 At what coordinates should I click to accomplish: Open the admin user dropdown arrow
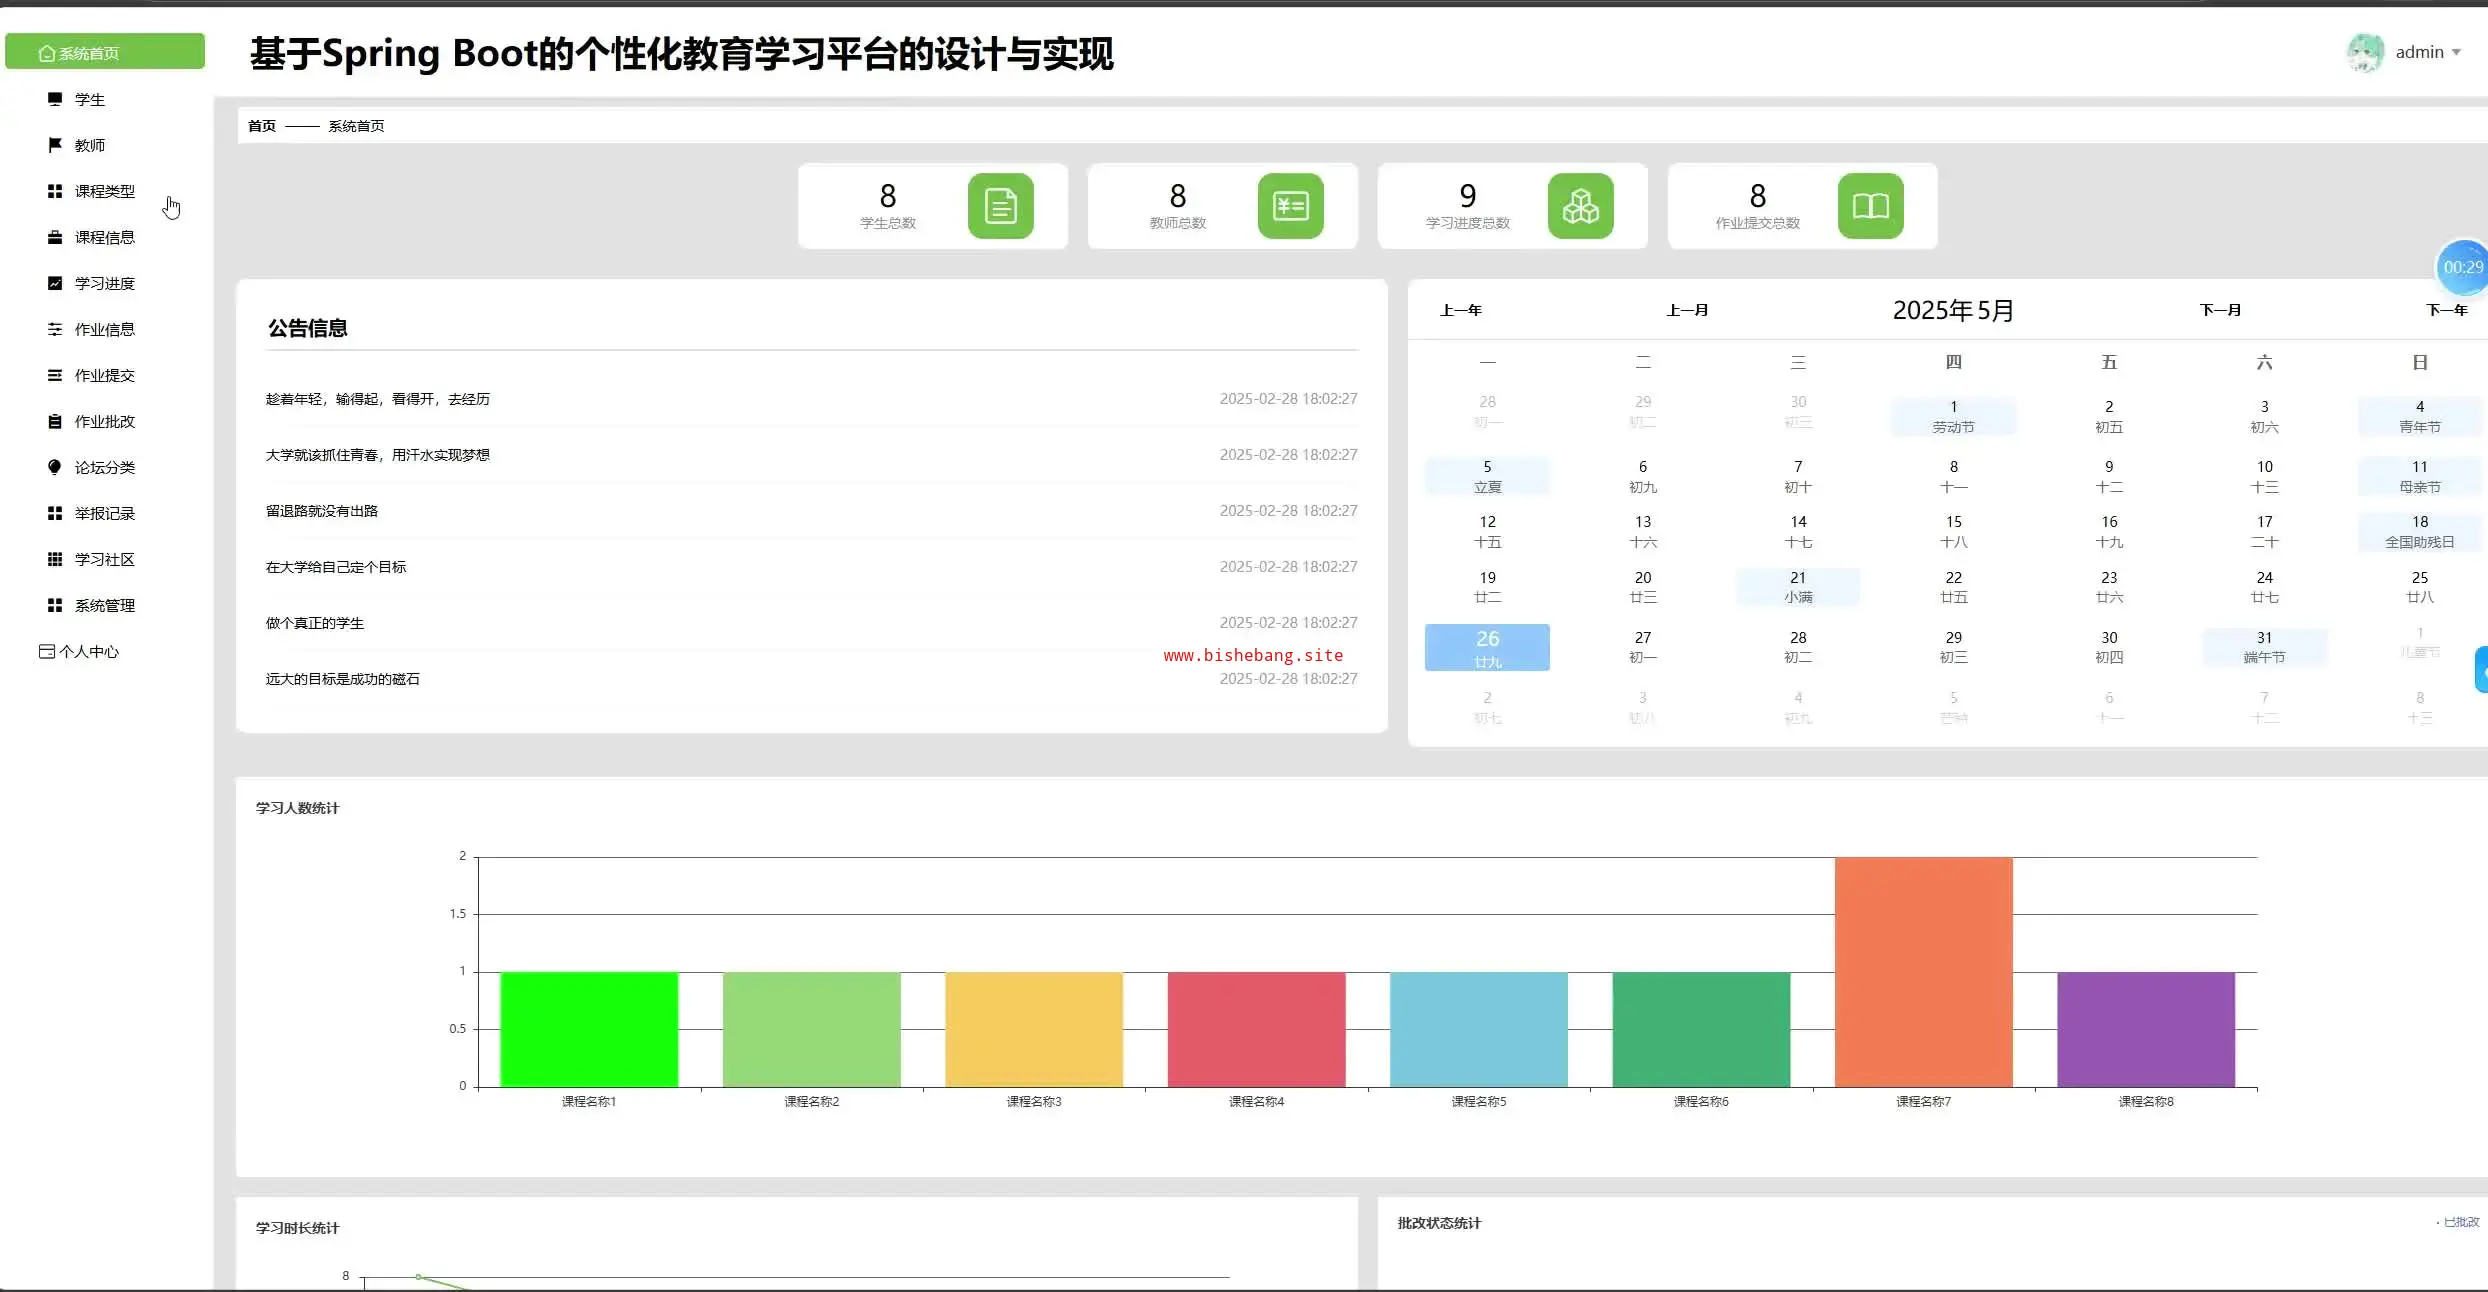coord(2456,52)
